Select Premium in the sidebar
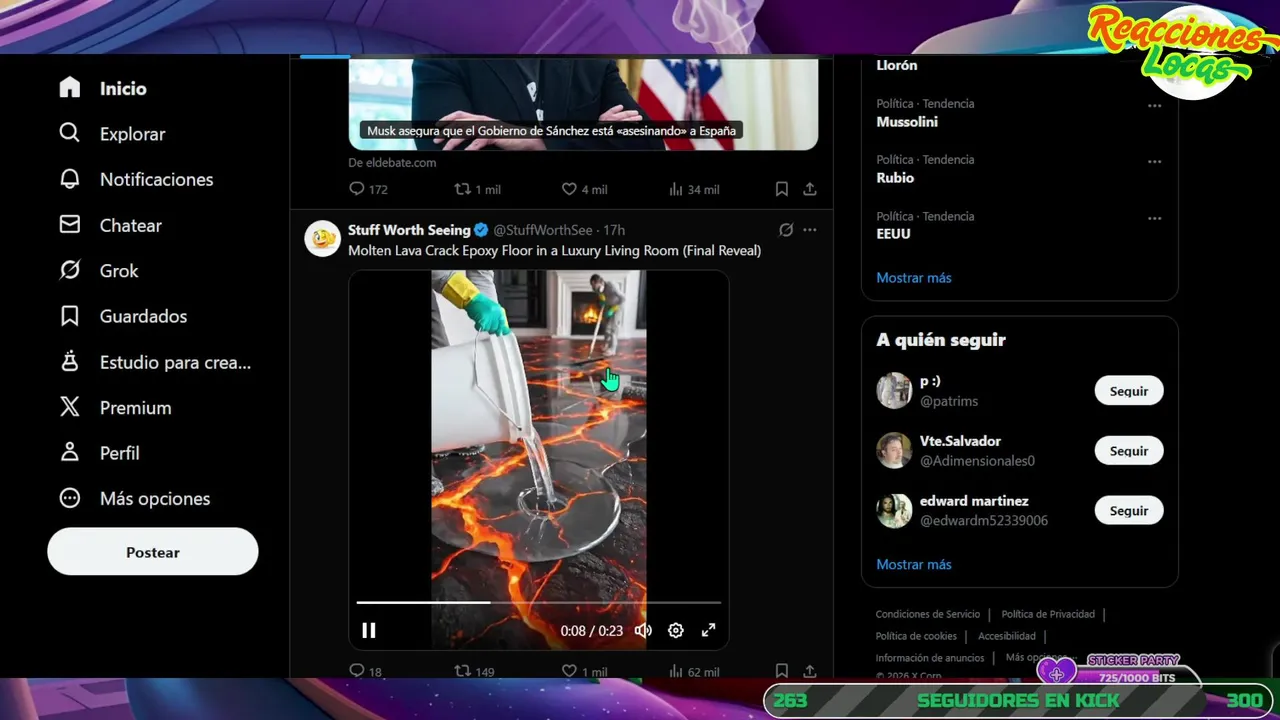This screenshot has height=720, width=1280. [x=135, y=407]
